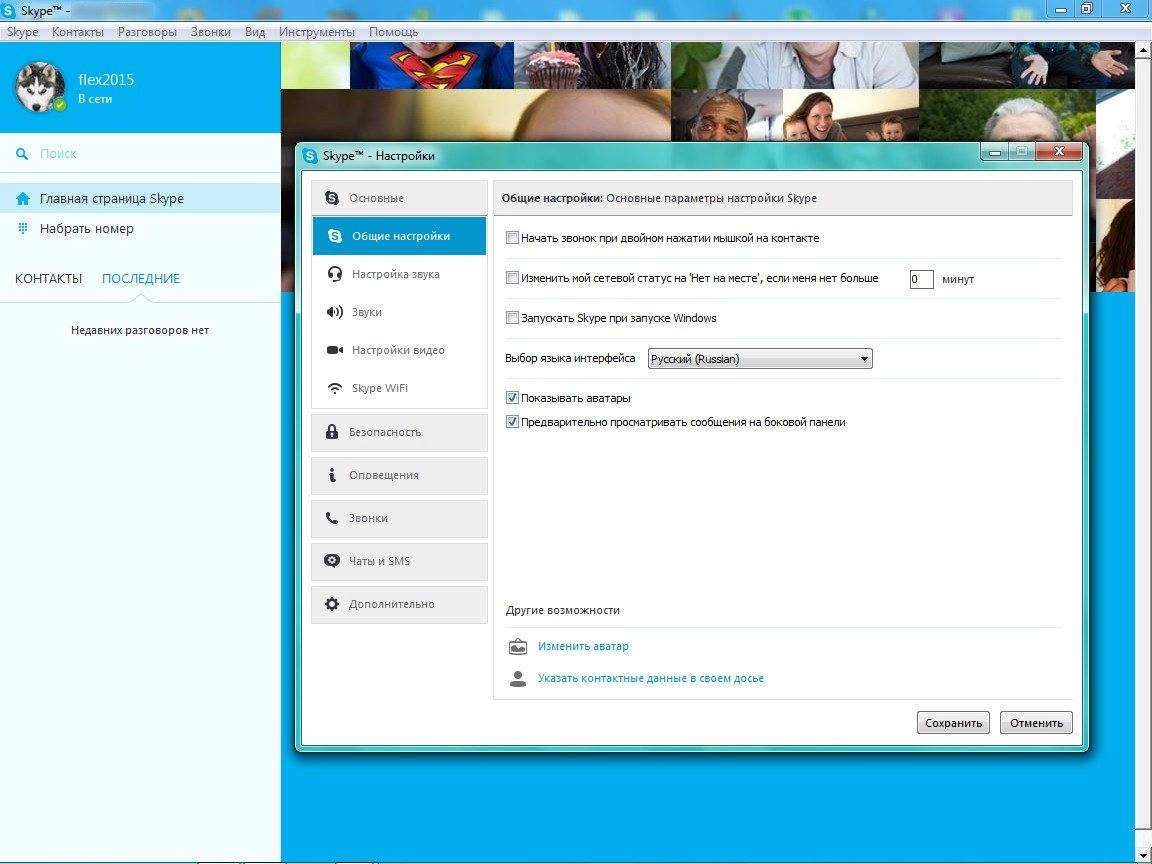Click the Skype icon in settings dialog title
1152x864 pixels.
point(310,156)
